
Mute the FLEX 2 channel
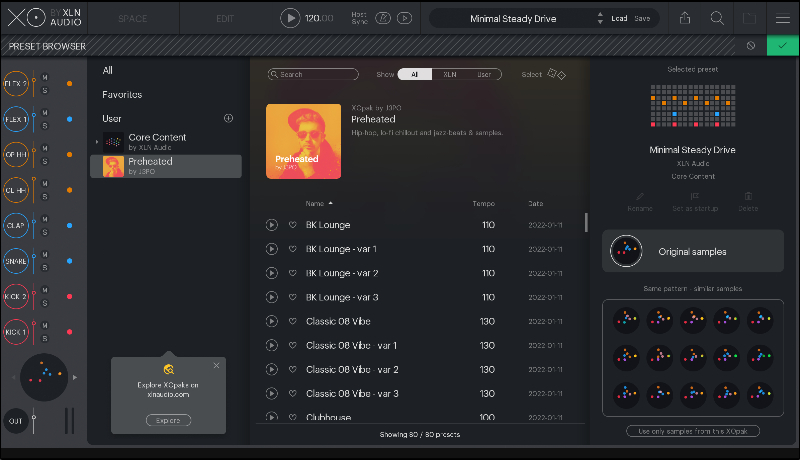pyautogui.click(x=45, y=78)
